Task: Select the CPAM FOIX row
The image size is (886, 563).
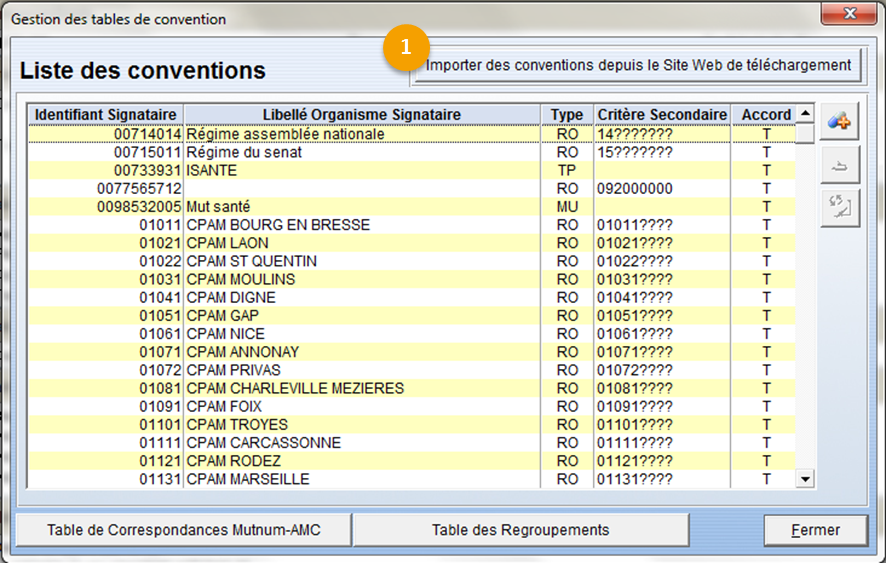Action: point(412,406)
